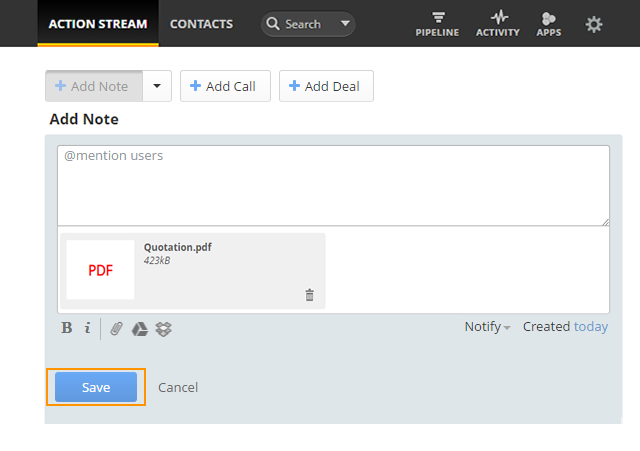The width and height of the screenshot is (640, 451).
Task: Click the Add Call button
Action: click(x=225, y=86)
